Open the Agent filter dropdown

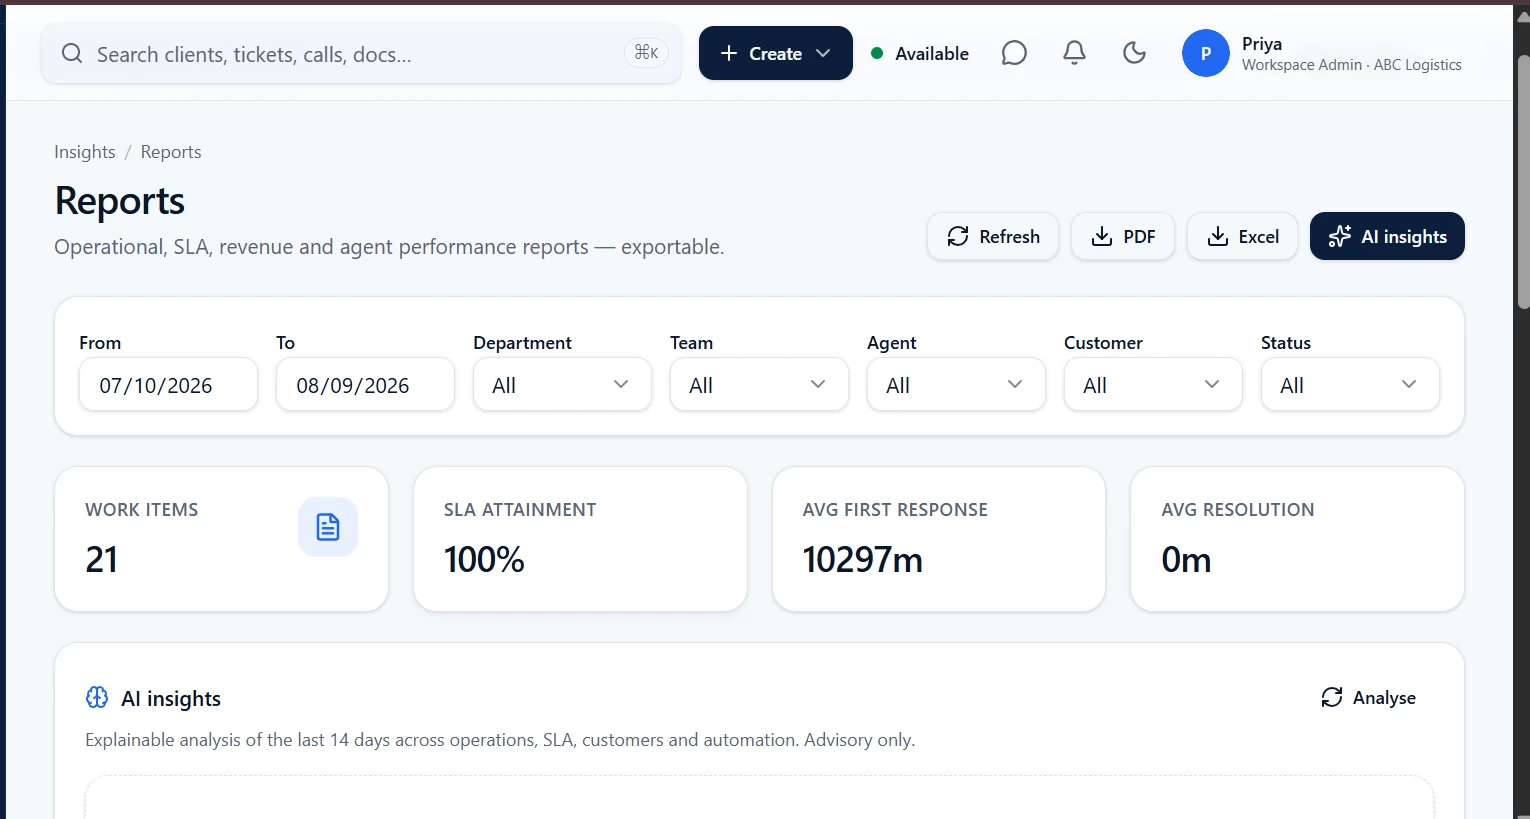pos(956,385)
